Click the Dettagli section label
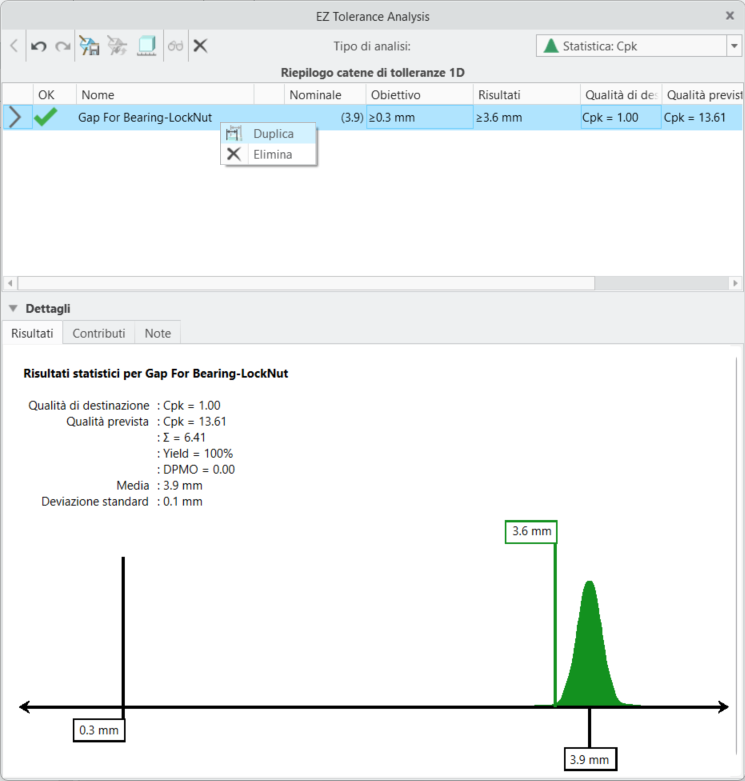 [48, 308]
